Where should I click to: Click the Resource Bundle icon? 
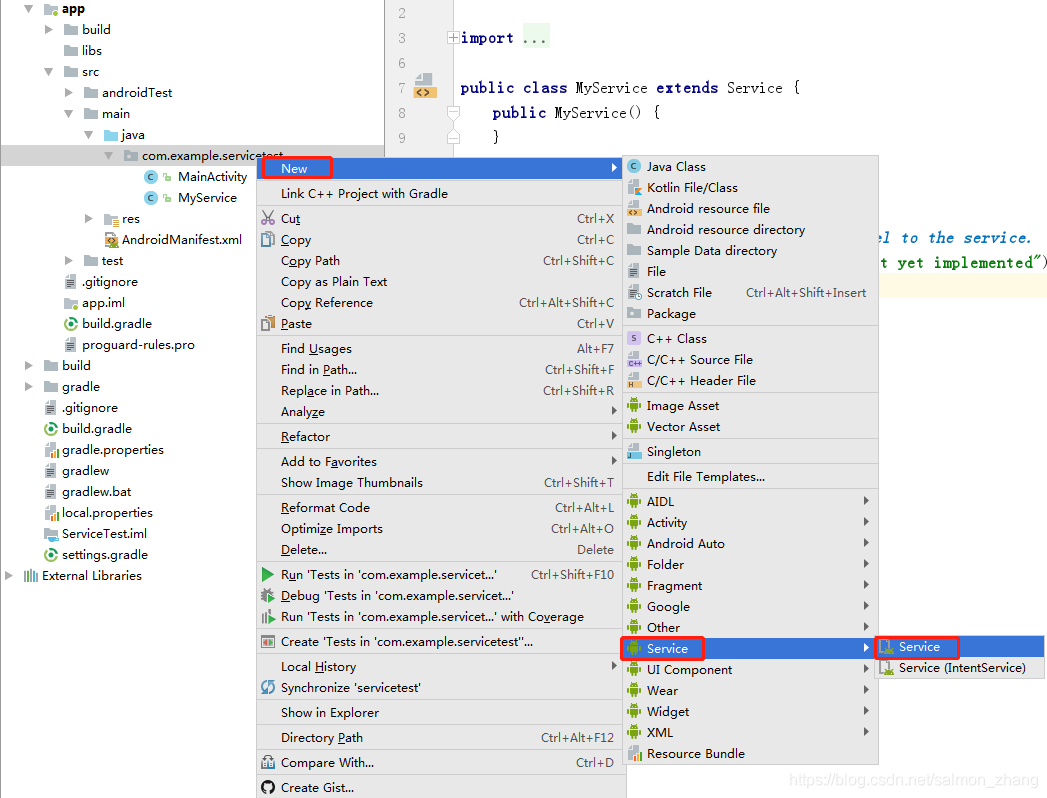pyautogui.click(x=634, y=753)
